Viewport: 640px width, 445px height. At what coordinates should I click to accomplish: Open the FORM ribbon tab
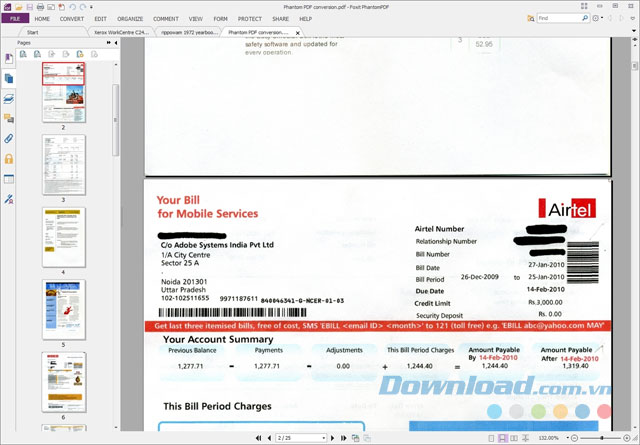pyautogui.click(x=220, y=19)
